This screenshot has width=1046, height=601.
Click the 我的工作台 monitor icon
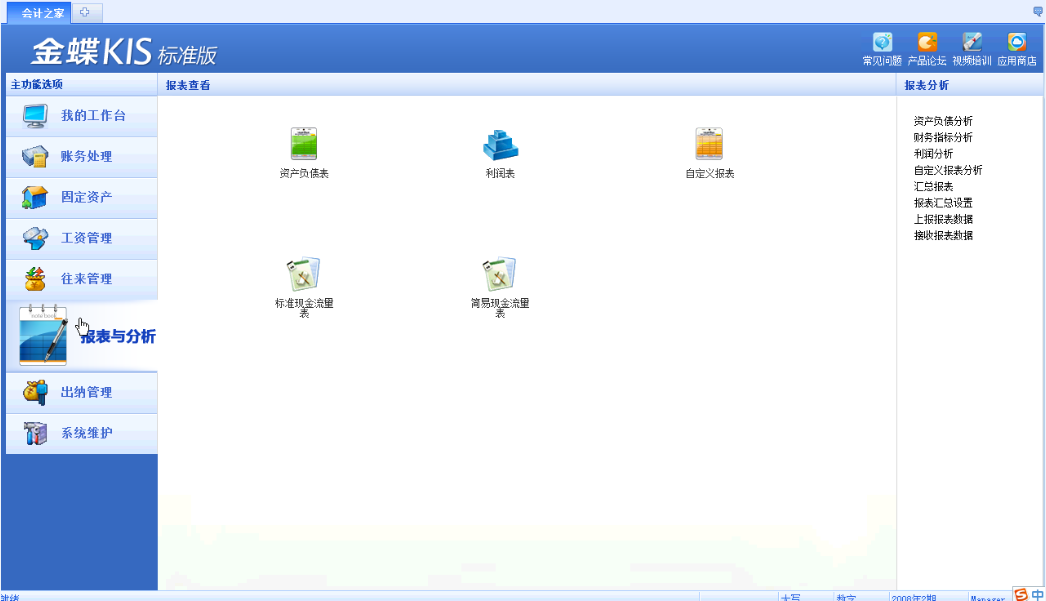click(x=35, y=115)
